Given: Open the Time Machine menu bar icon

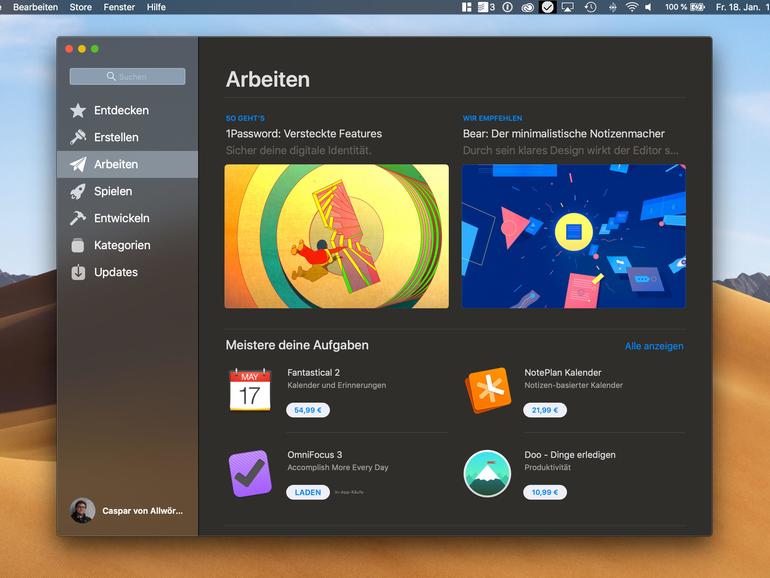Looking at the screenshot, I should coord(590,7).
